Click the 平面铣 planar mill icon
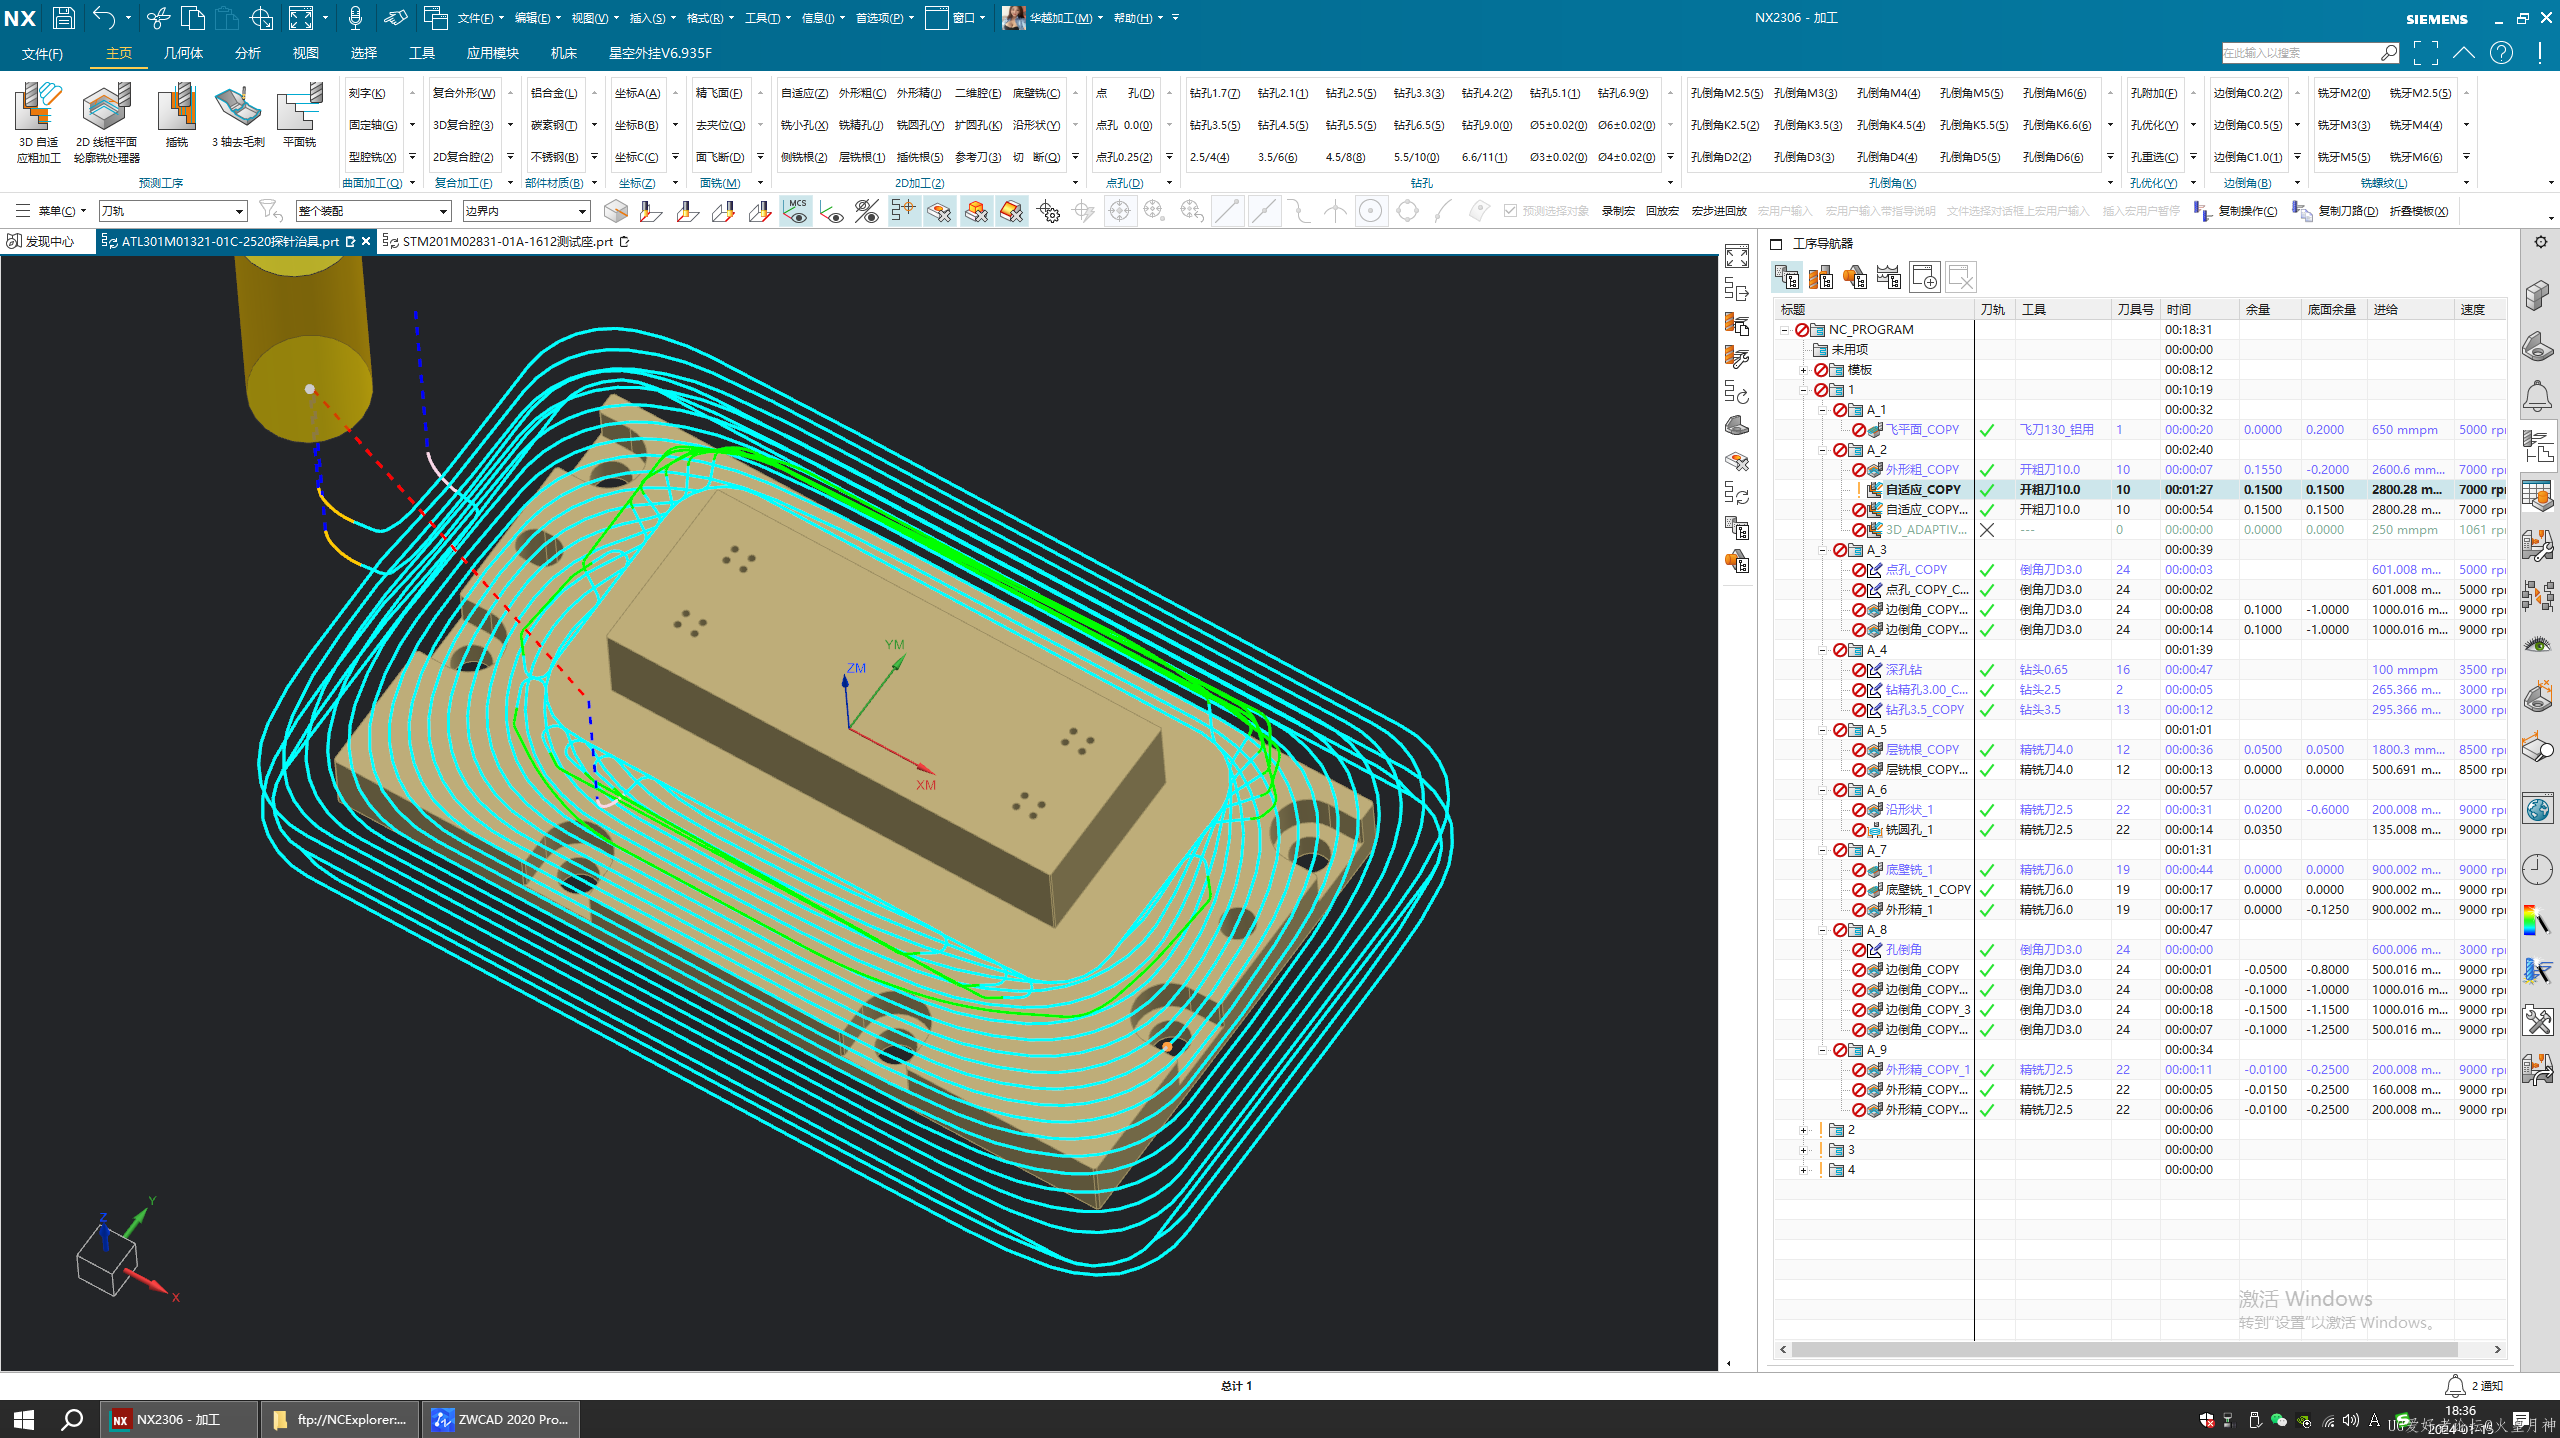 (299, 116)
